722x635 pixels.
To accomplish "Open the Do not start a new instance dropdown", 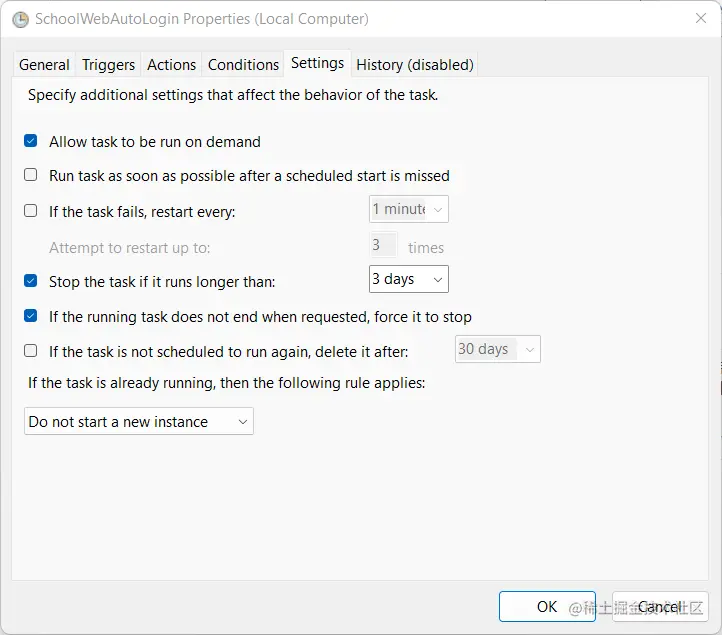I will [x=139, y=421].
